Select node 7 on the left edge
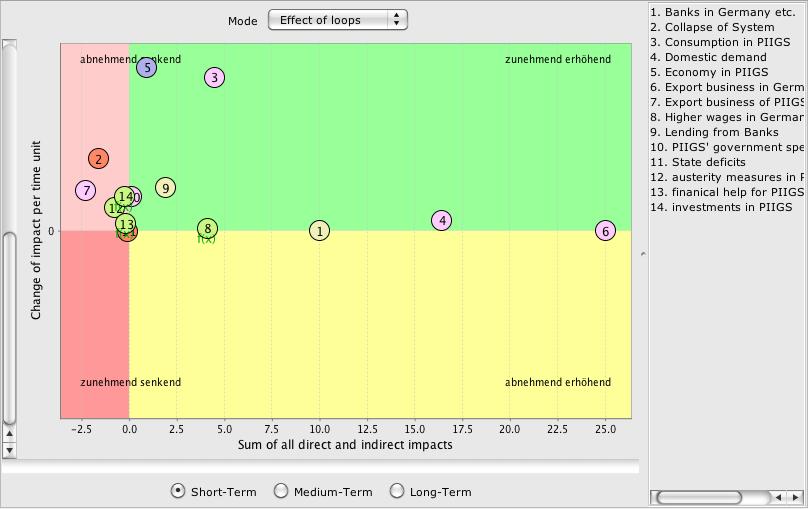 click(86, 191)
